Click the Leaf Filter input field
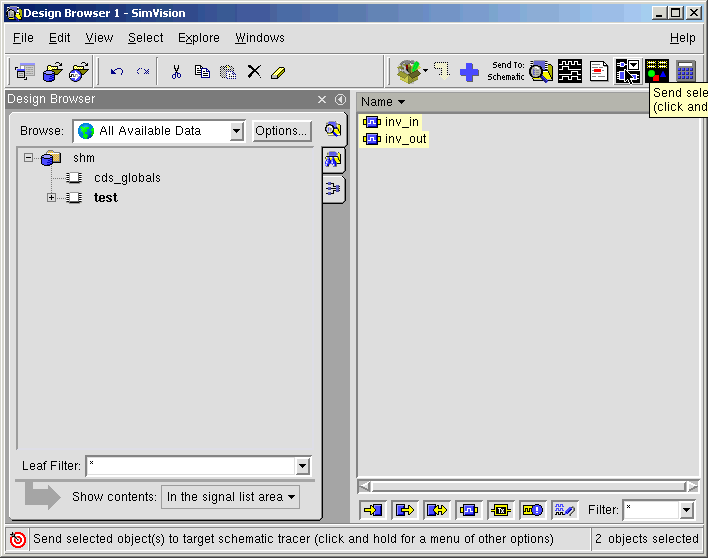 tap(190, 466)
